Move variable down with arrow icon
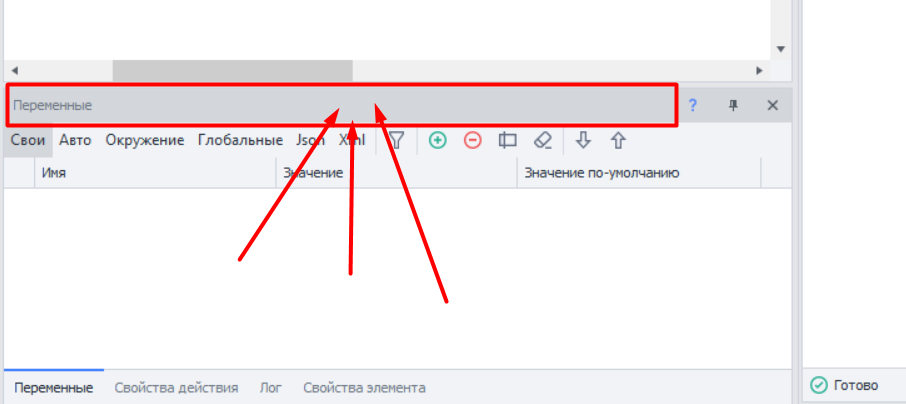 584,140
